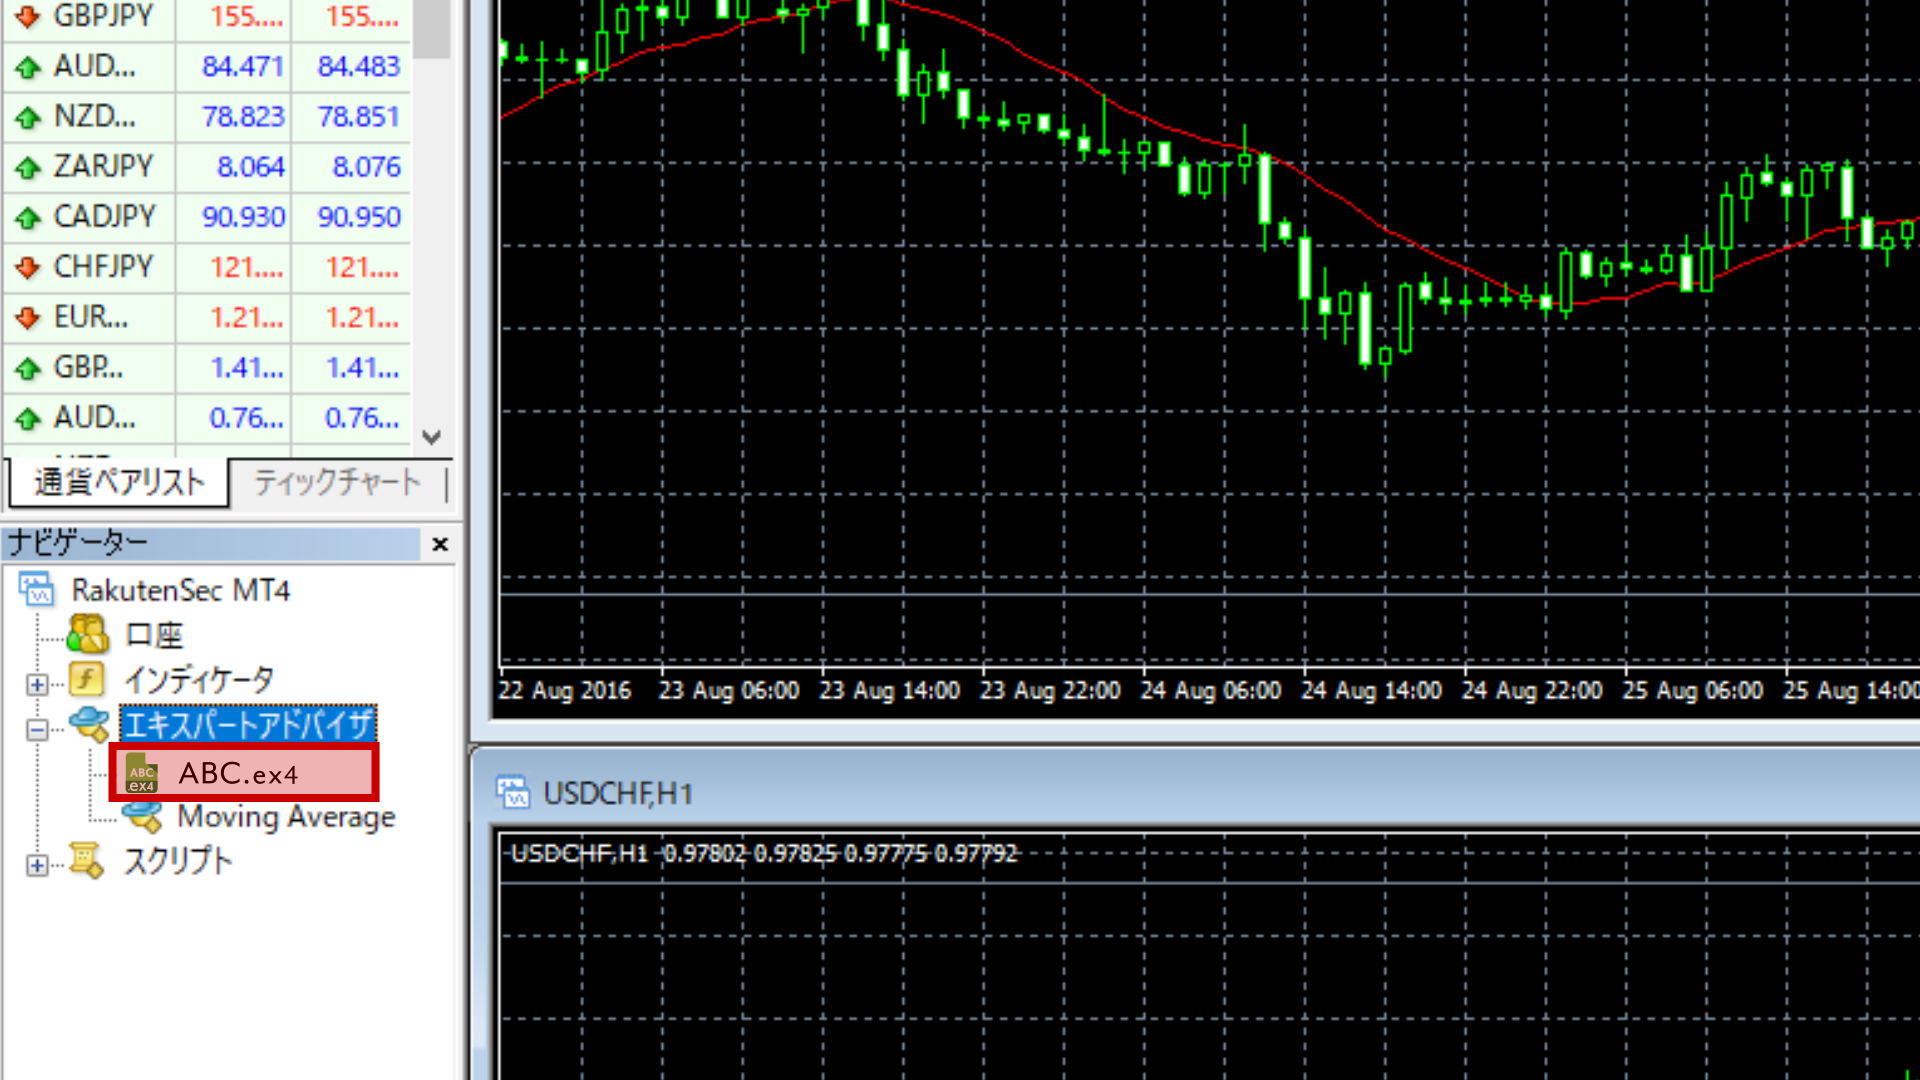Select the ABC.ex4 expert advisor

[x=243, y=773]
